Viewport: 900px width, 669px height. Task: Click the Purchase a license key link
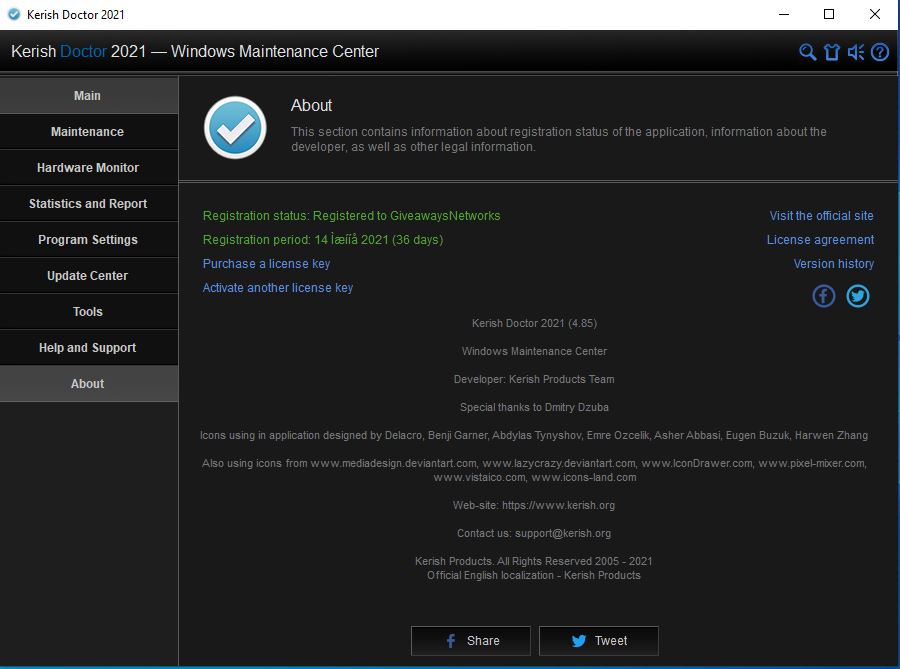(266, 264)
